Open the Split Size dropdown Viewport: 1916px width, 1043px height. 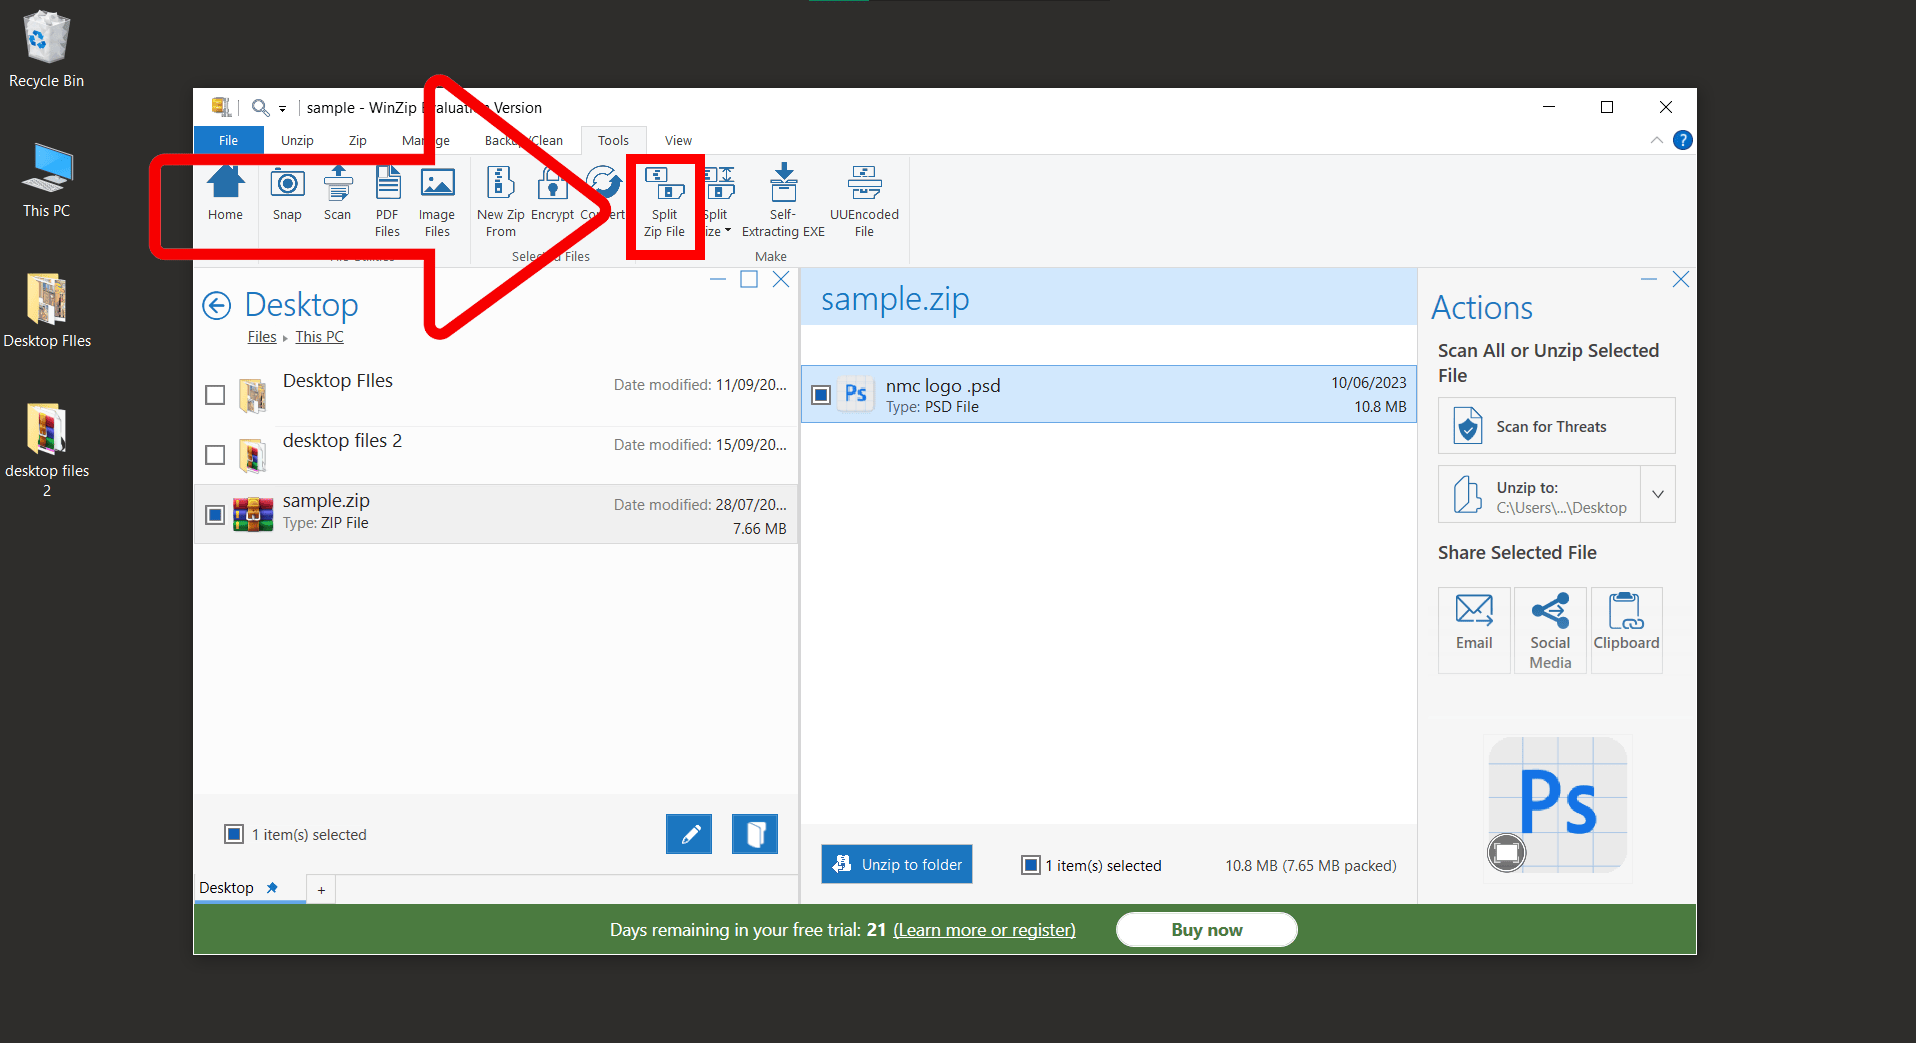tap(727, 231)
